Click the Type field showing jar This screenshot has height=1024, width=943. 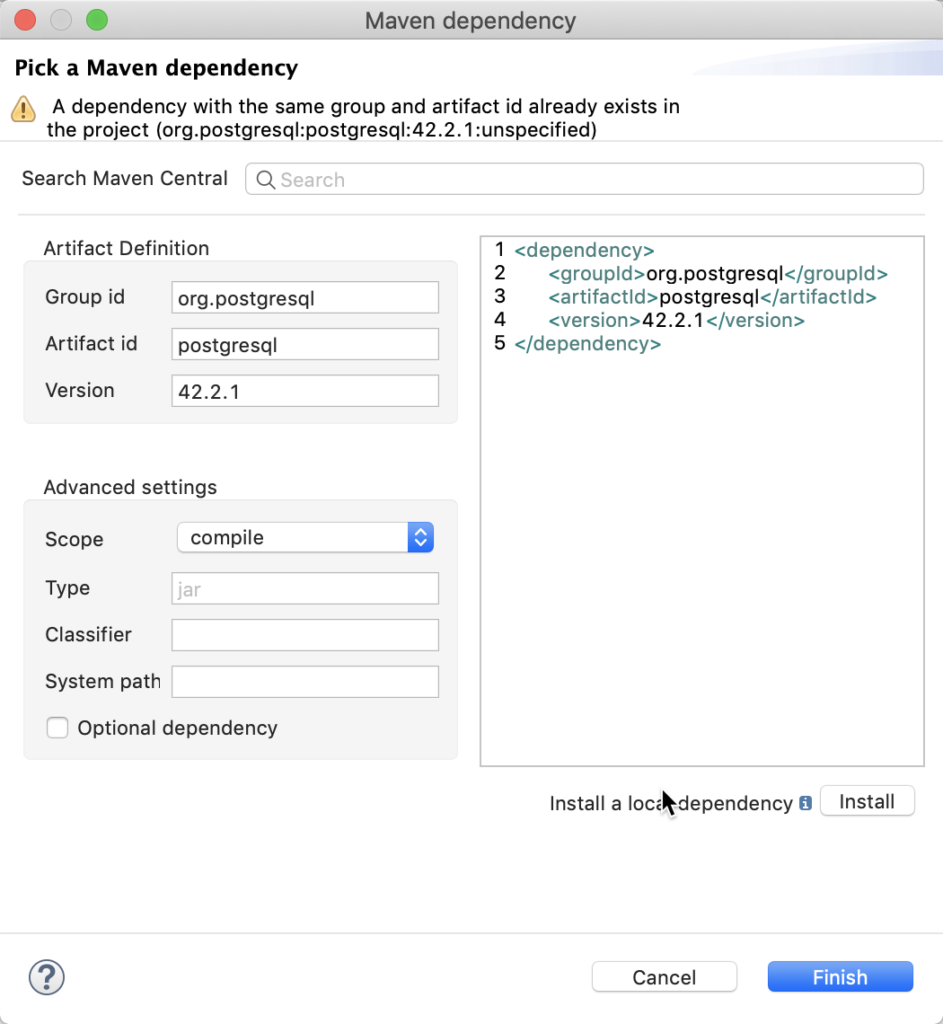point(305,589)
